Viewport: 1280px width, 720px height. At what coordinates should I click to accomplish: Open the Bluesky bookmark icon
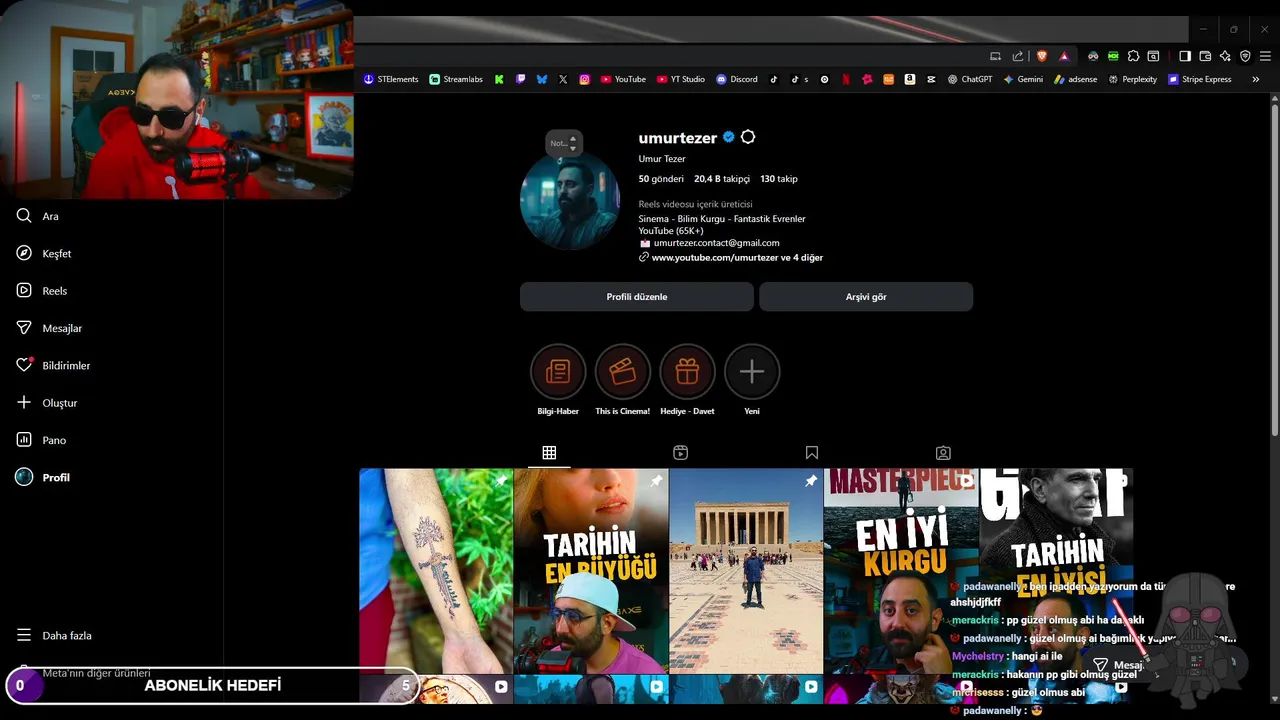pos(542,79)
